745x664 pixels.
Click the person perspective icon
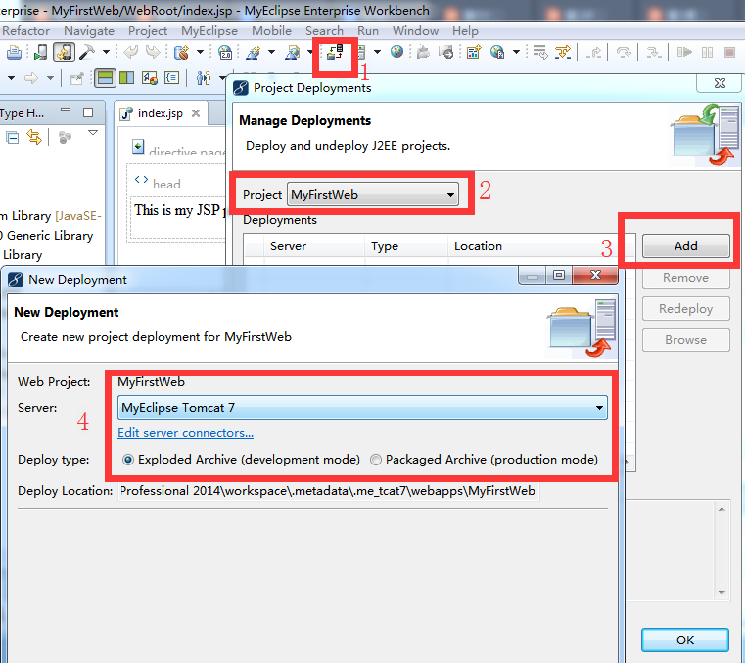(x=203, y=77)
